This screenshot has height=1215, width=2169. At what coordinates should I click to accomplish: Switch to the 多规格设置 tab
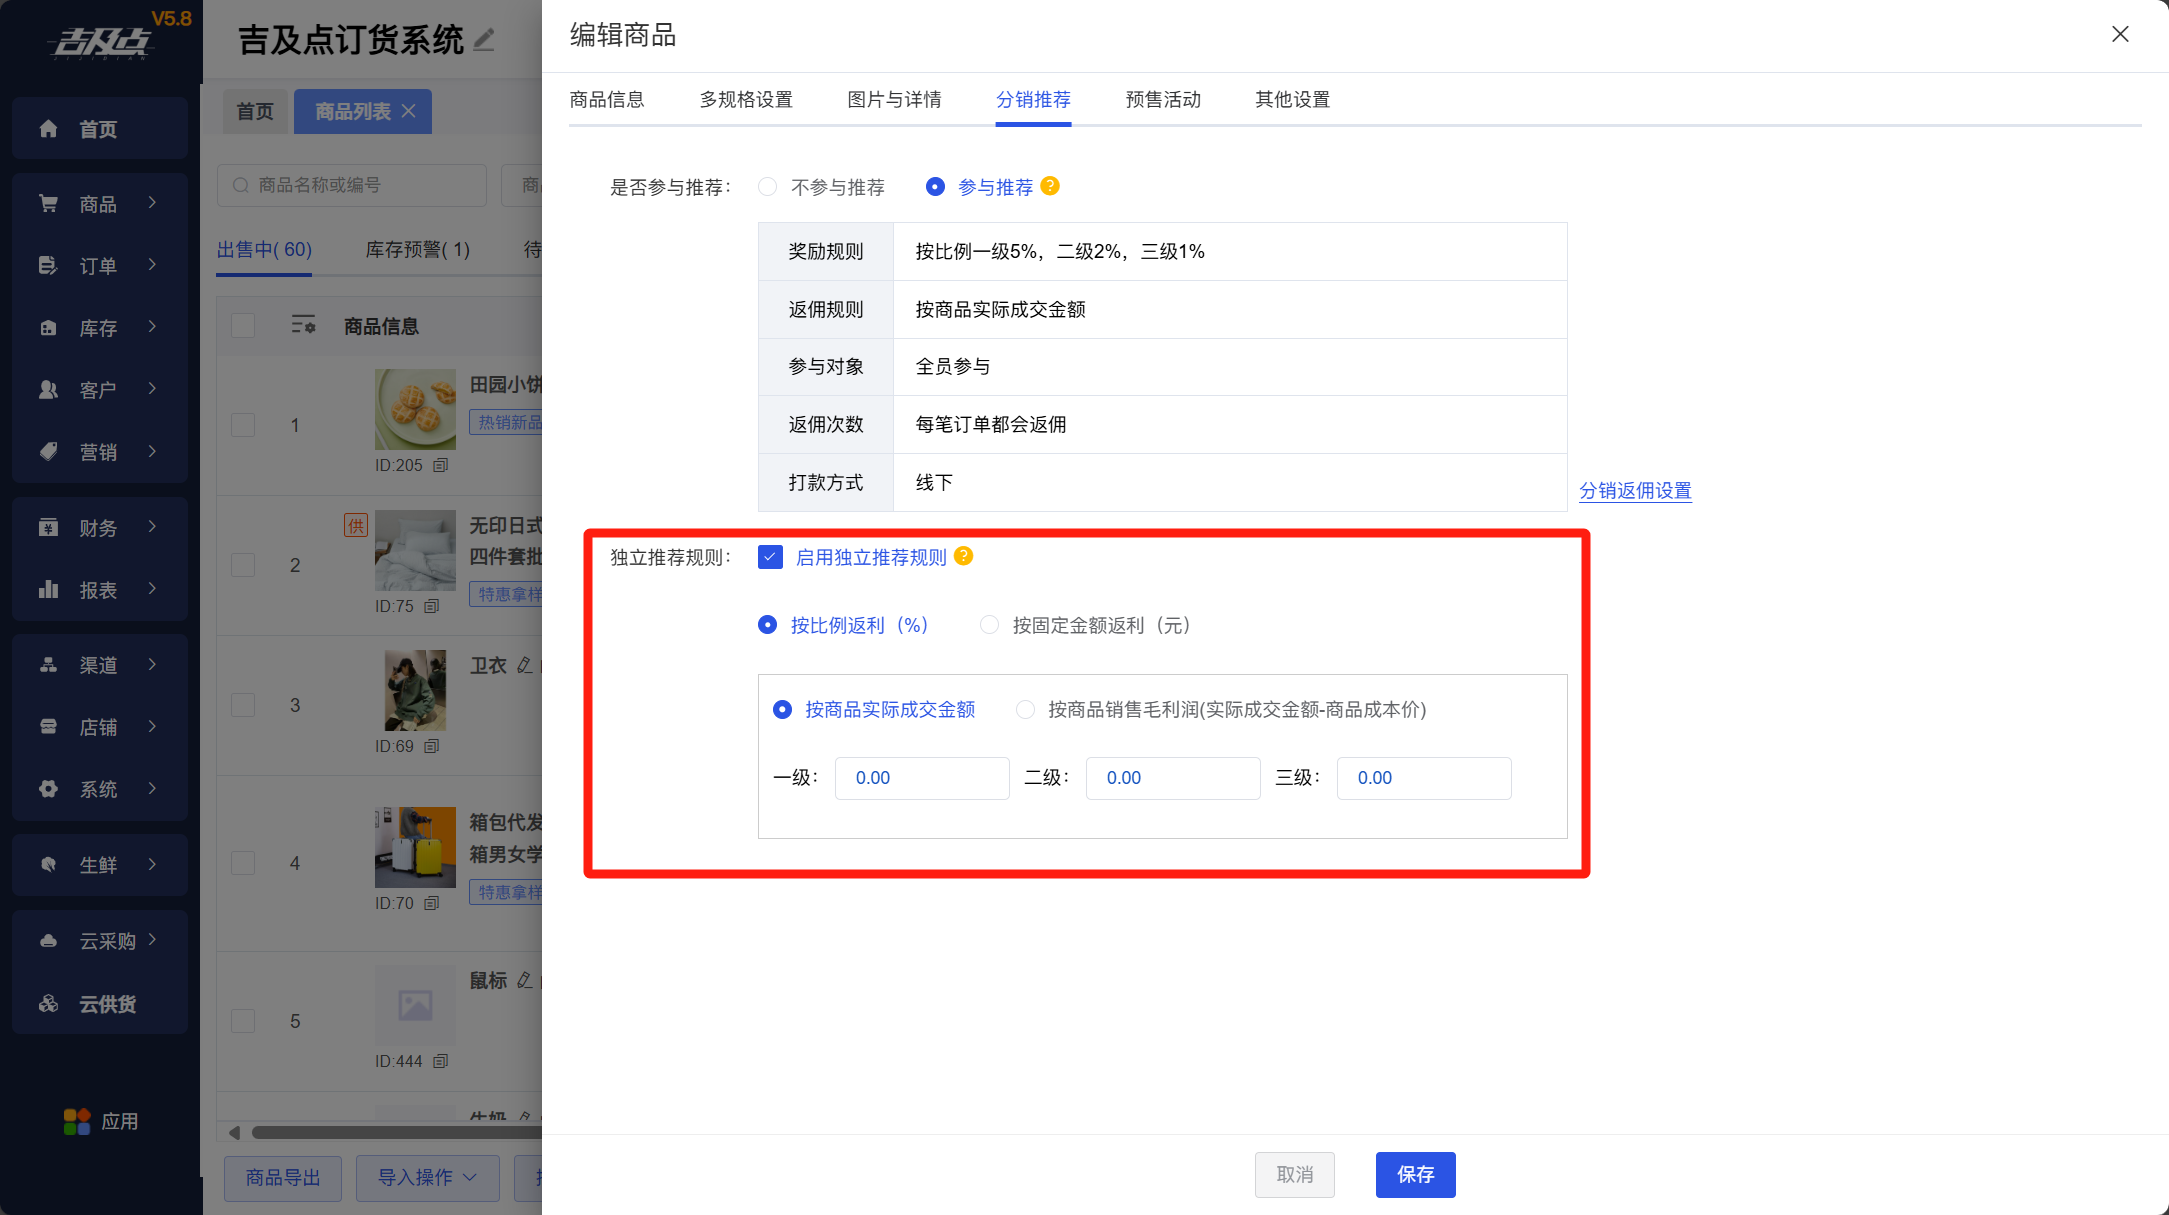pyautogui.click(x=746, y=100)
